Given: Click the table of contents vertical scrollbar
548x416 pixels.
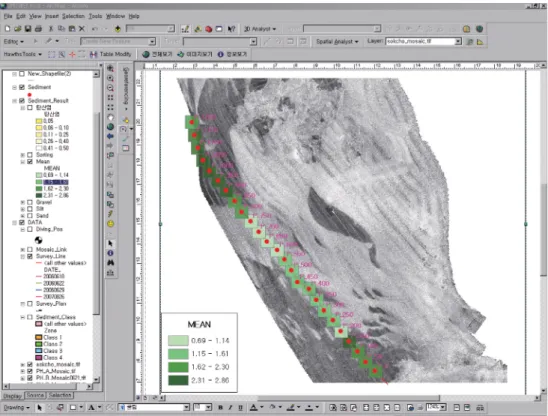Looking at the screenshot, I should (x=96, y=213).
